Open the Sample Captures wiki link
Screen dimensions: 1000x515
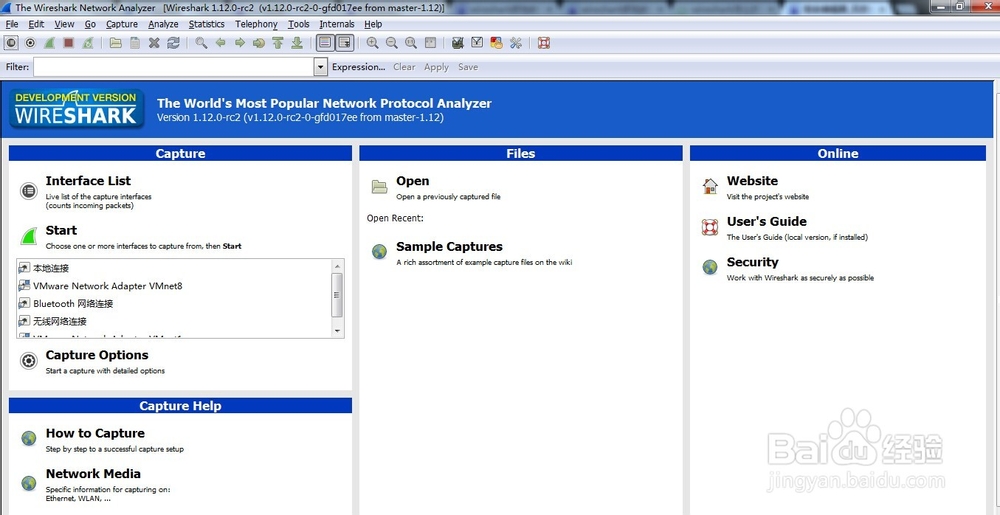449,247
